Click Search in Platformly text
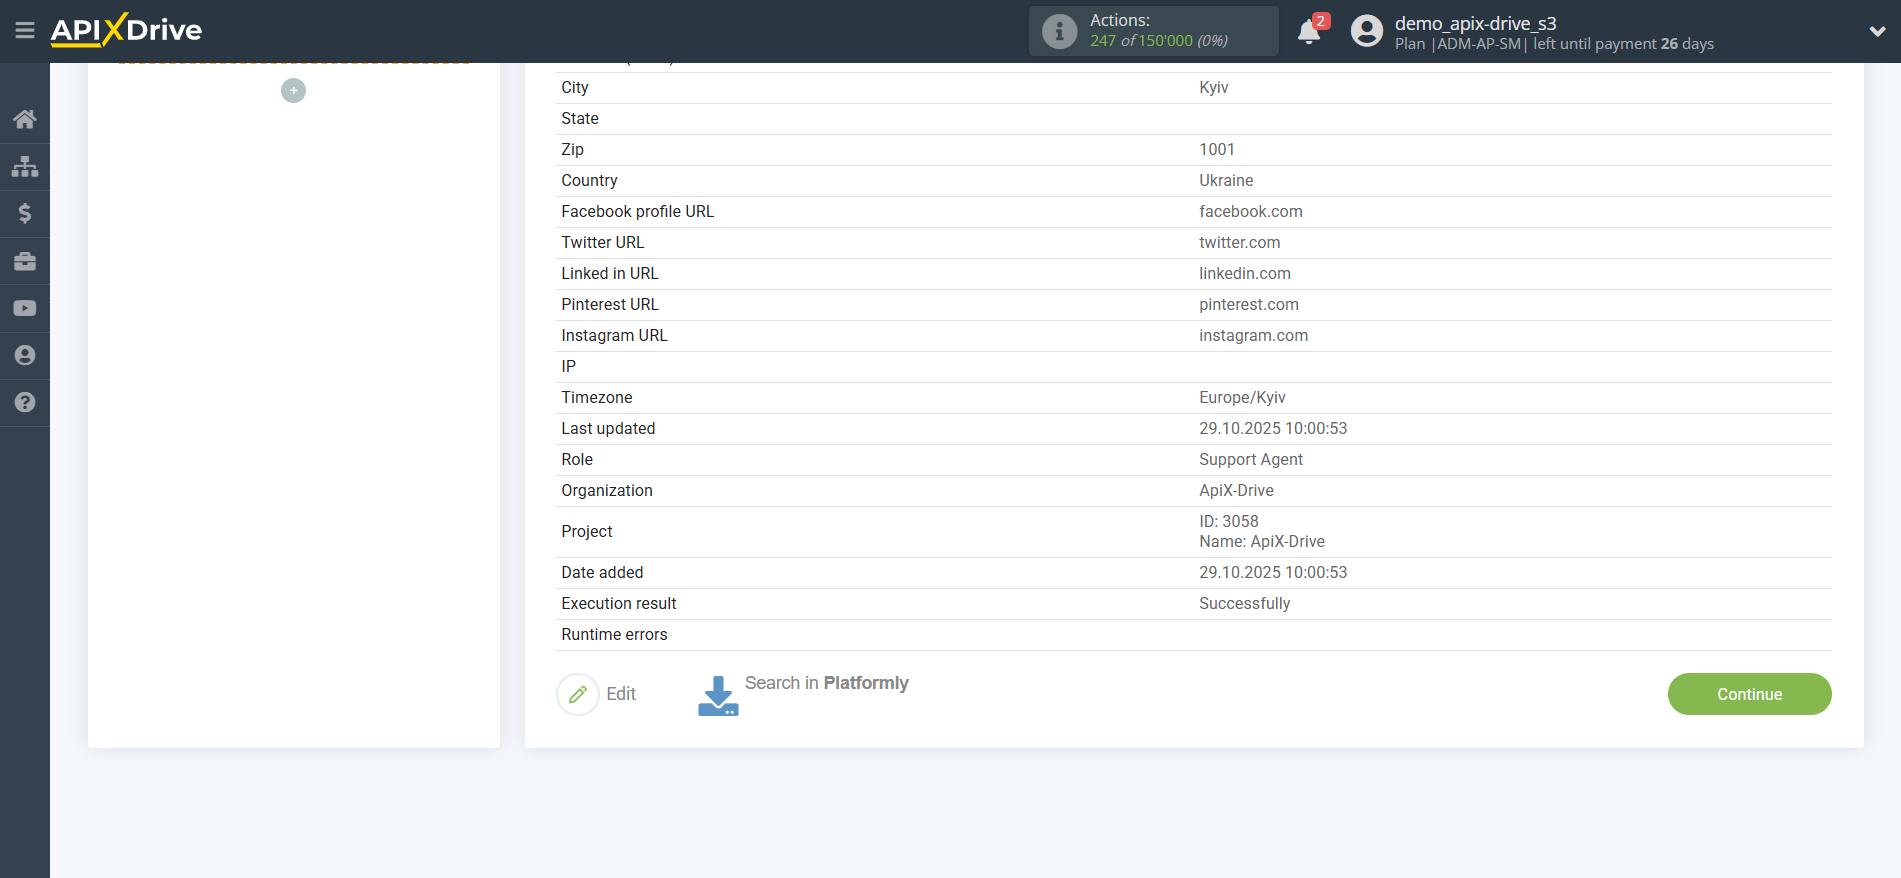The image size is (1901, 878). pyautogui.click(x=827, y=683)
